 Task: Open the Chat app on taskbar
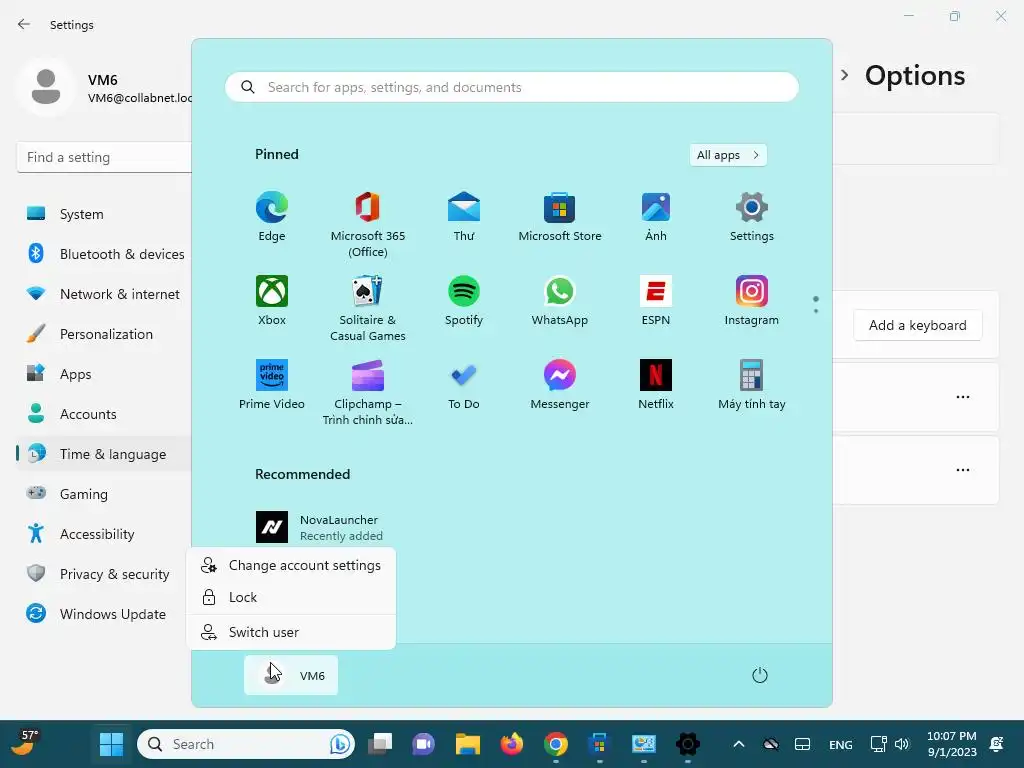pyautogui.click(x=423, y=744)
